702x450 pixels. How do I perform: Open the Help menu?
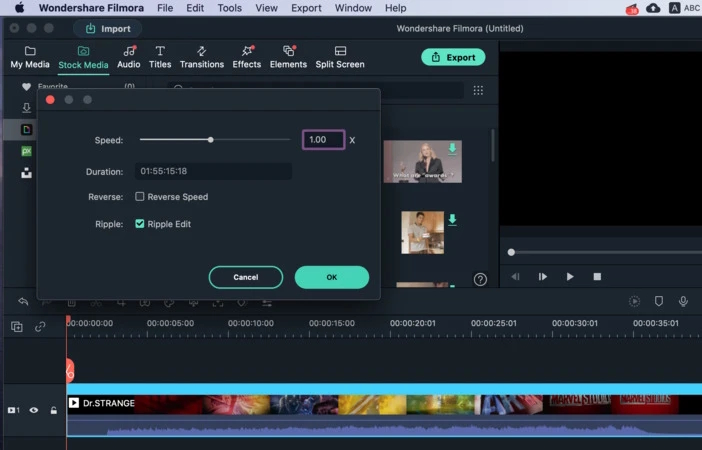click(395, 8)
